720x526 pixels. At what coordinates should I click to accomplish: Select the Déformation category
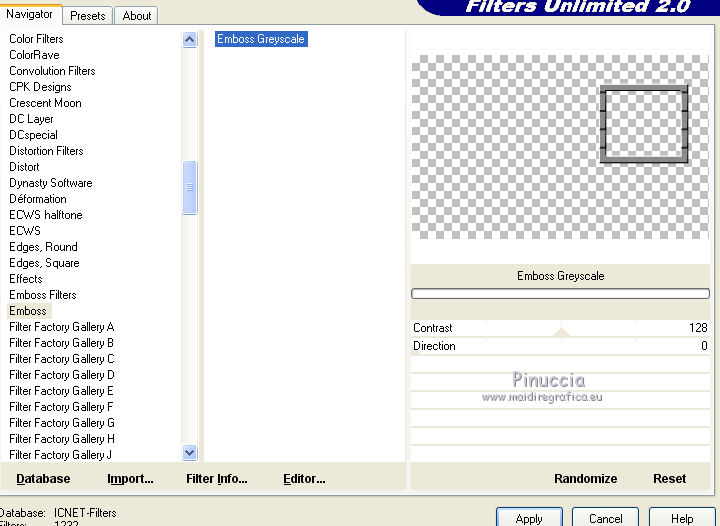click(38, 199)
